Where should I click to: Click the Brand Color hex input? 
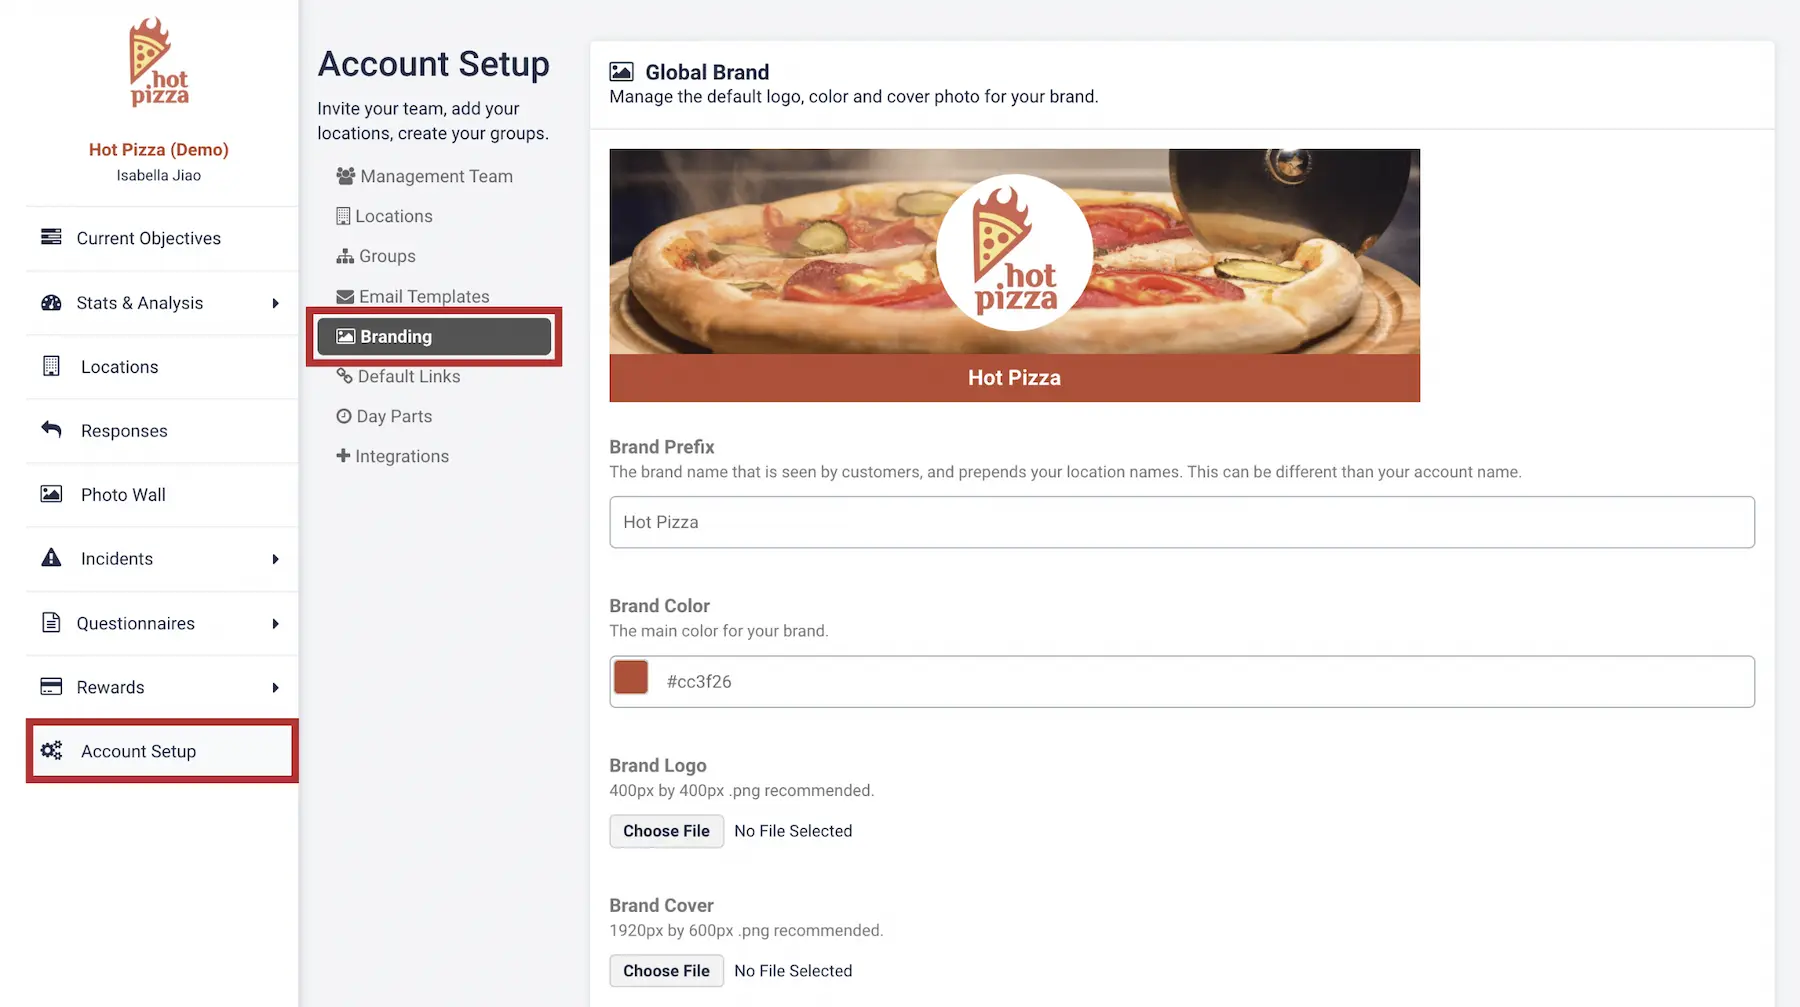pos(1182,682)
